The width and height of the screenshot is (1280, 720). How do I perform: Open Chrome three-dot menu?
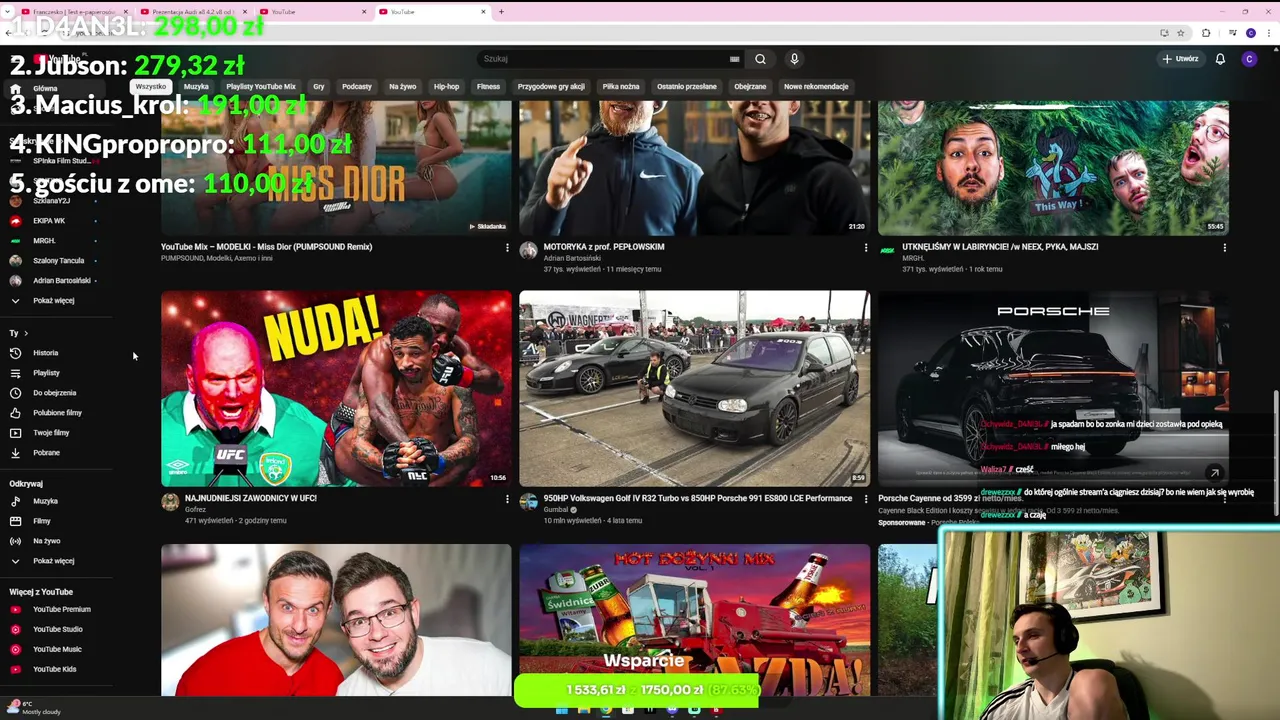click(1267, 33)
